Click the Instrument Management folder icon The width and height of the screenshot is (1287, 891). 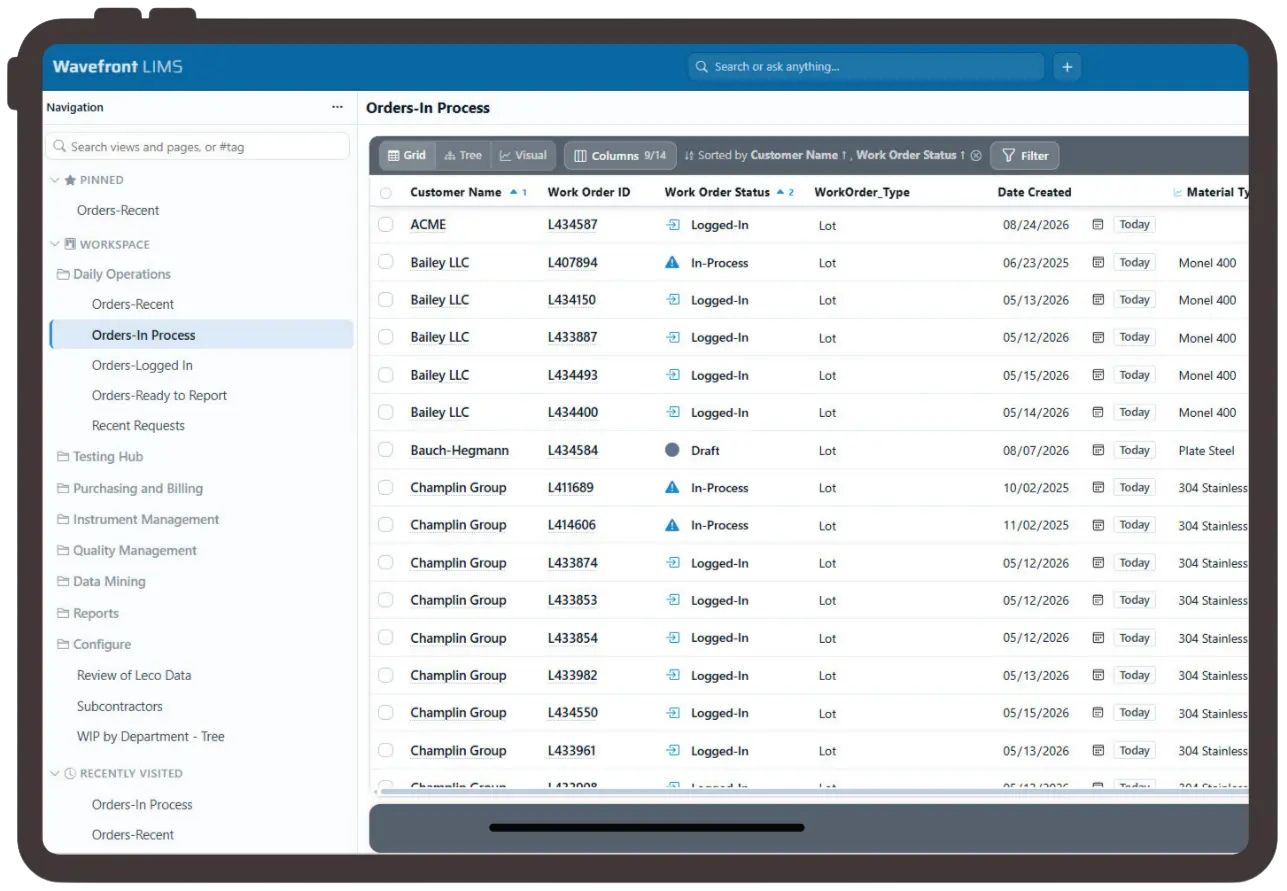[63, 520]
